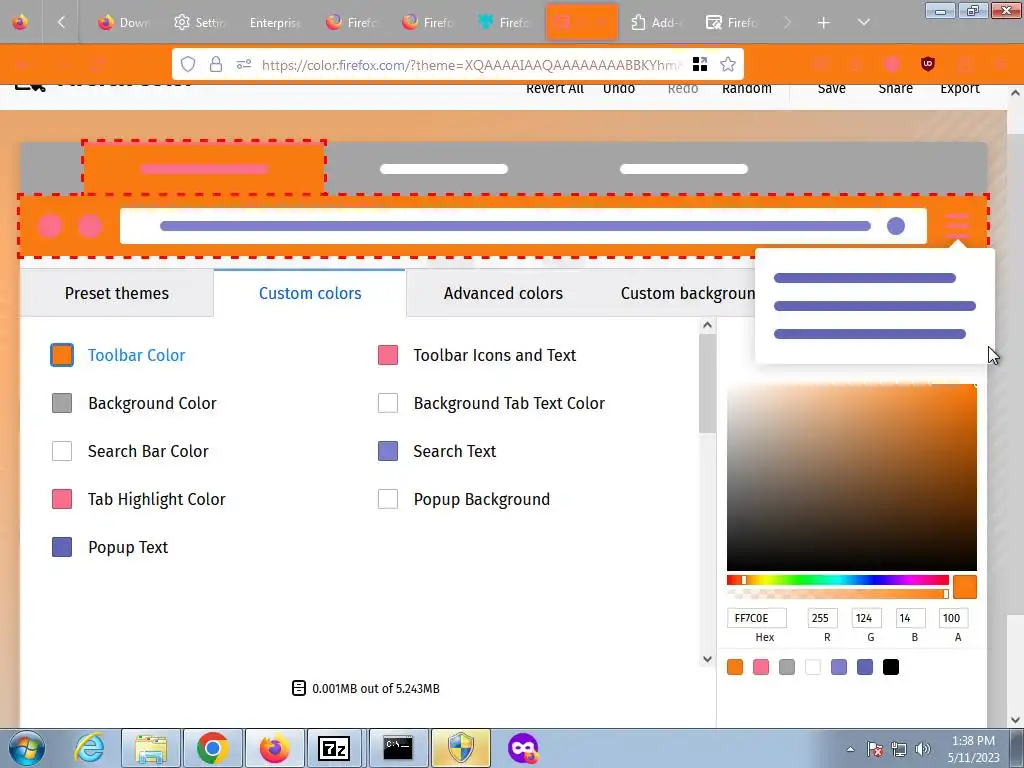The image size is (1024, 768).
Task: Switch to the Enterprise tab
Action: pos(275,23)
